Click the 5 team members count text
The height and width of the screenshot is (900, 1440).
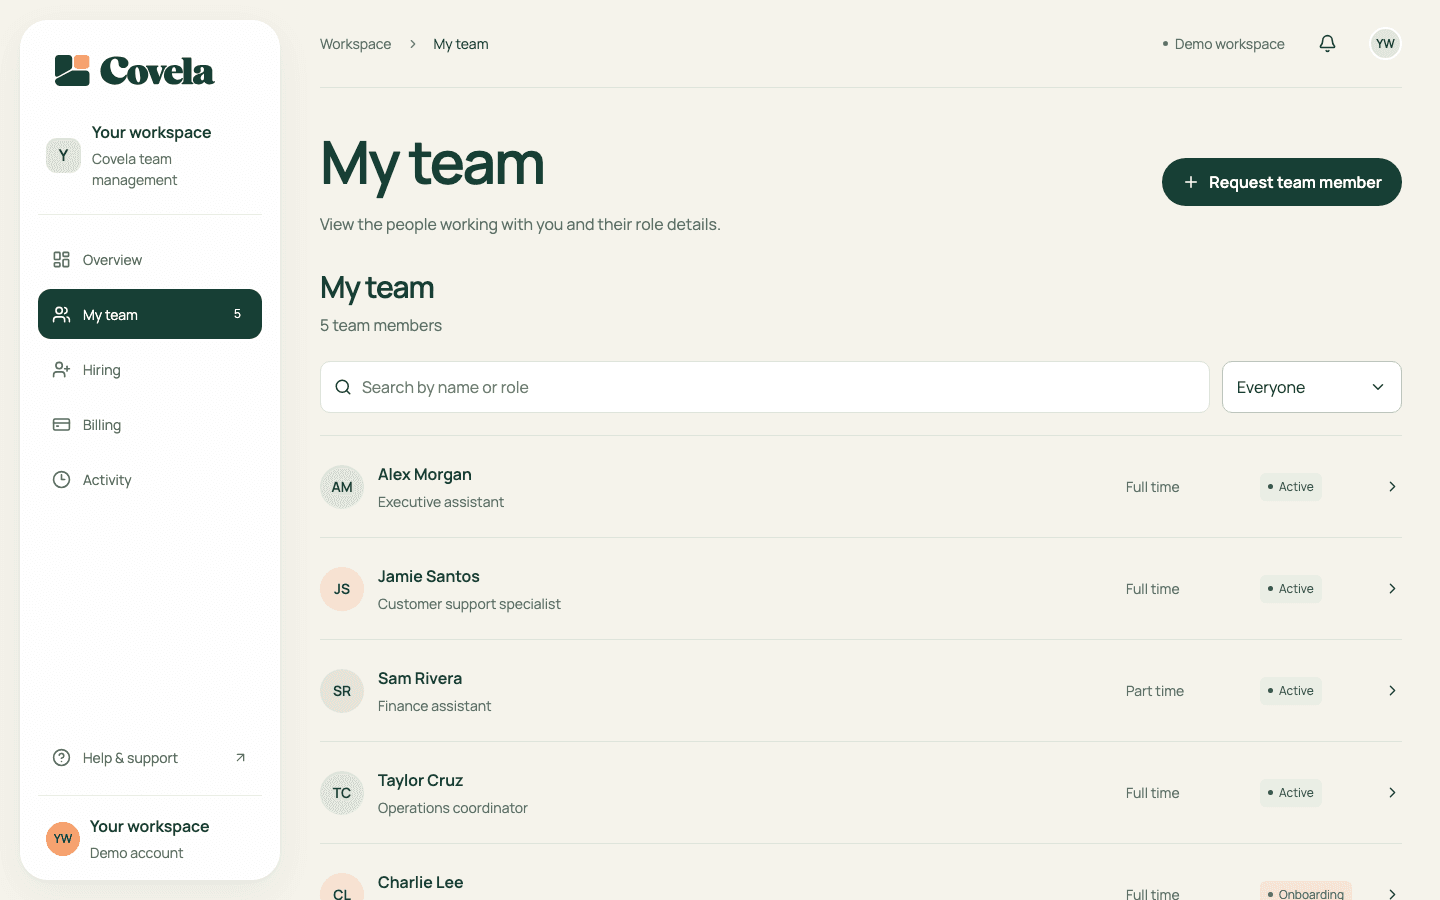click(x=381, y=325)
